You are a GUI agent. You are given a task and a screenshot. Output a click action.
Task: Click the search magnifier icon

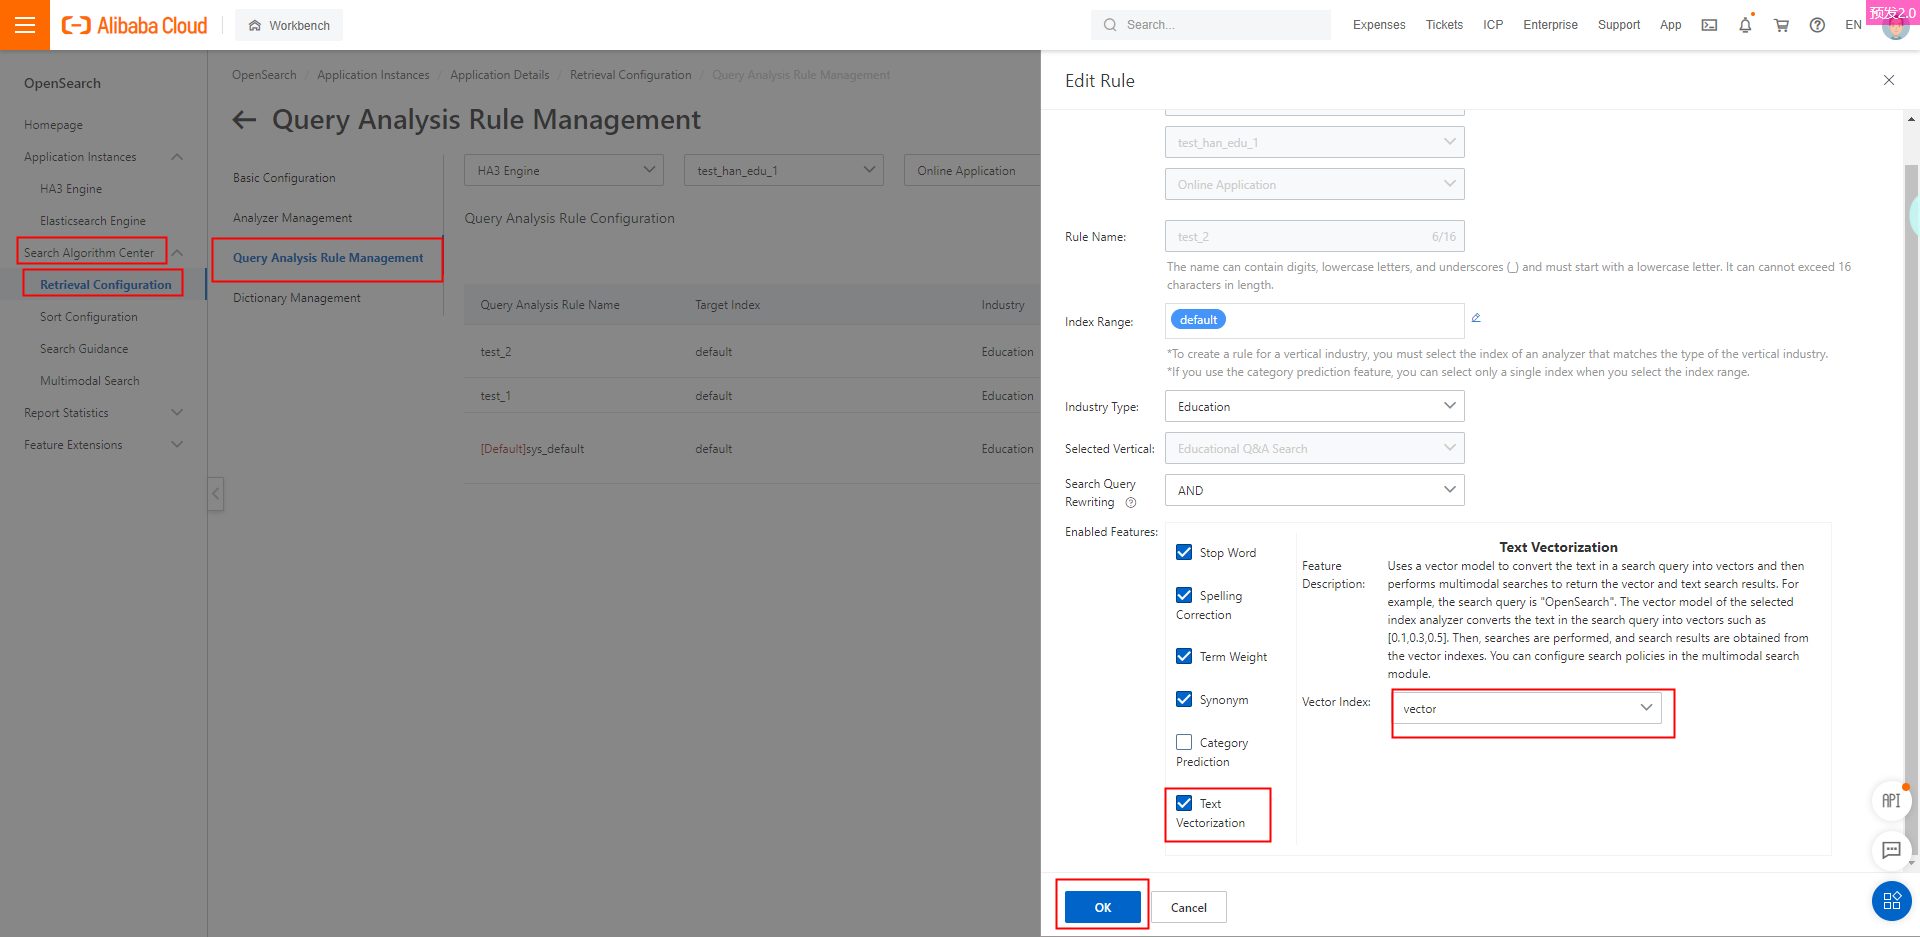tap(1110, 25)
